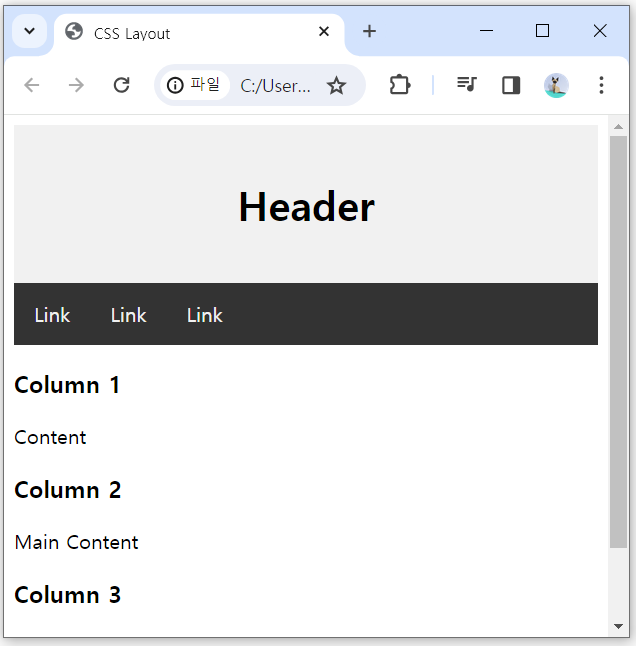Click the third Link in navigation bar
This screenshot has width=636, height=646.
[x=205, y=315]
